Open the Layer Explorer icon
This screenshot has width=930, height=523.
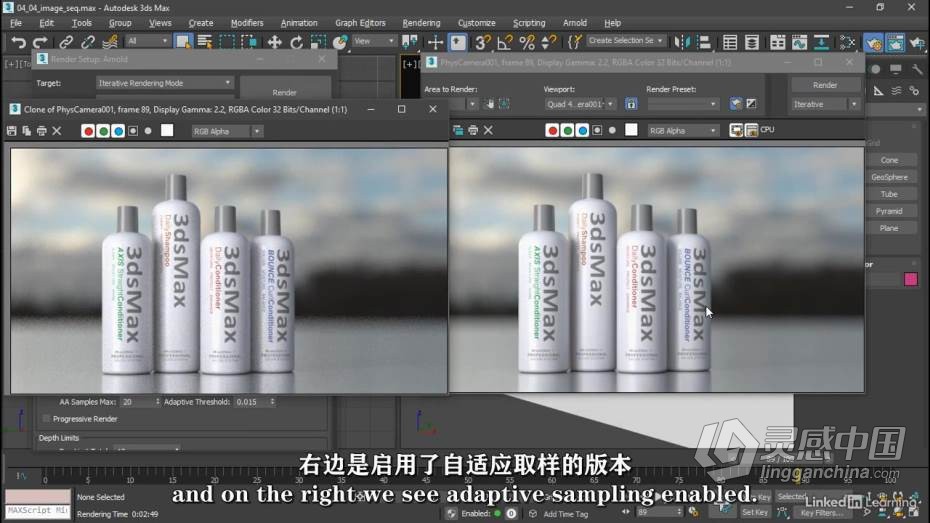click(x=752, y=42)
